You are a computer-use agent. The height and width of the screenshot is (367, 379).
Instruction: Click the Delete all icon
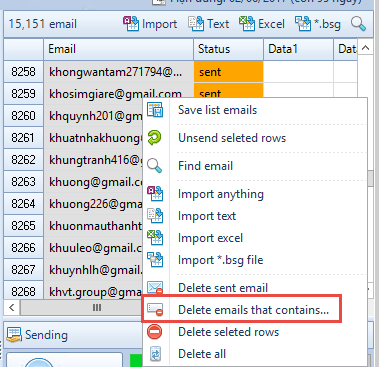pos(155,354)
